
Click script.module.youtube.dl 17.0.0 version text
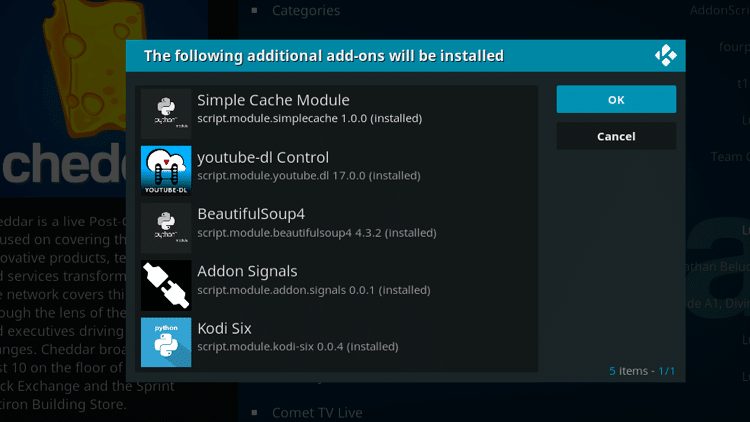click(x=309, y=176)
